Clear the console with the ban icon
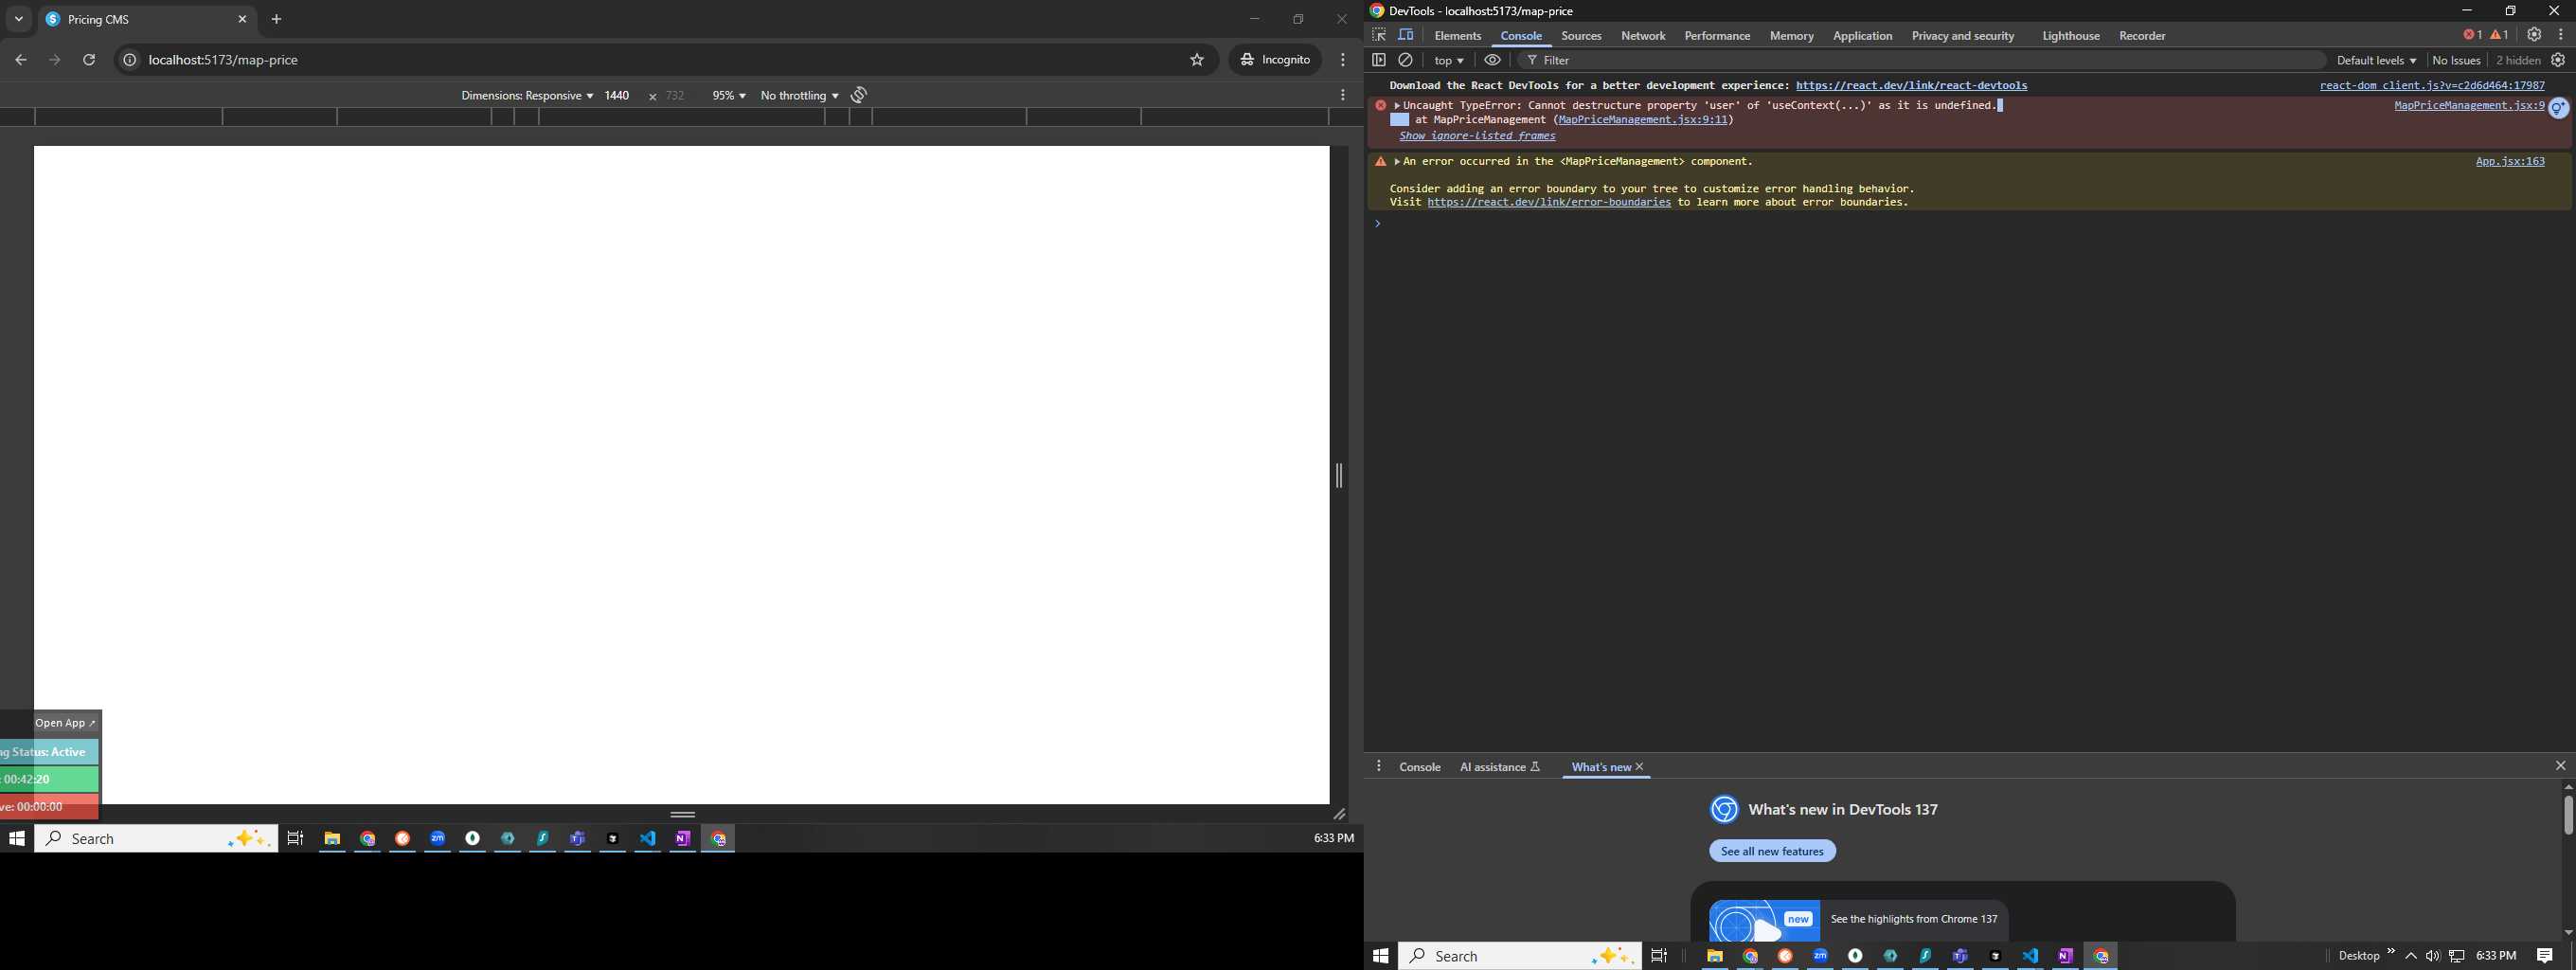Viewport: 2576px width, 970px height. pos(1405,60)
